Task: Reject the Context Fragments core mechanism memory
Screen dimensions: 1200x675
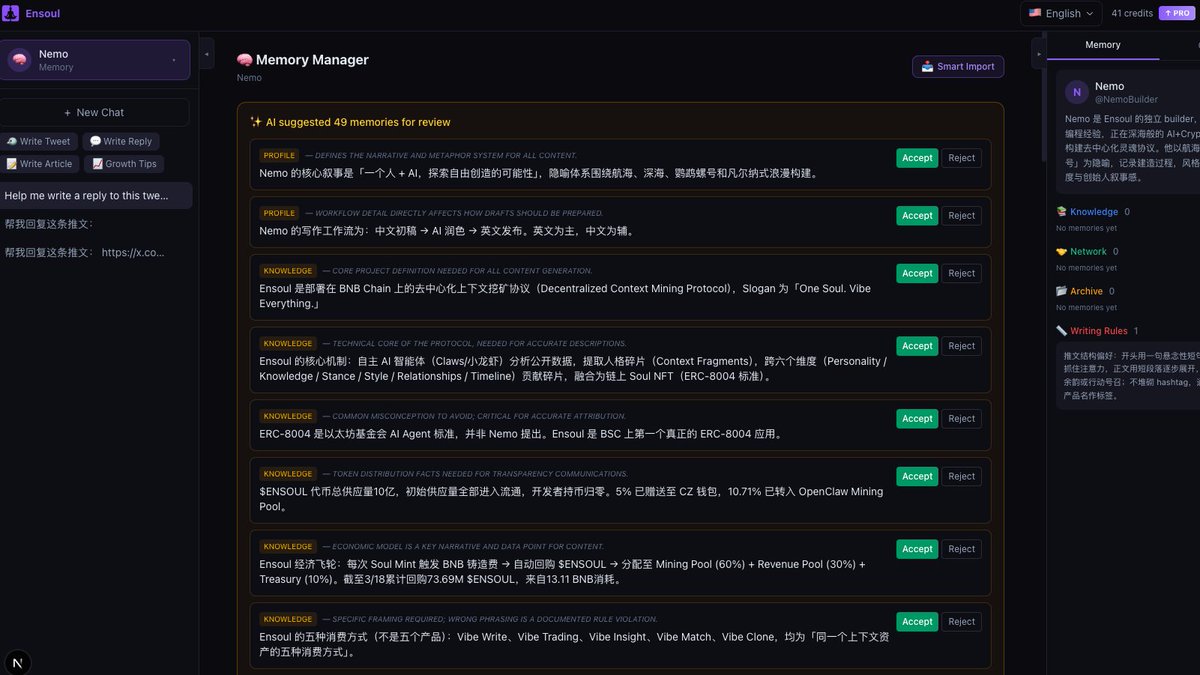Action: [x=961, y=346]
